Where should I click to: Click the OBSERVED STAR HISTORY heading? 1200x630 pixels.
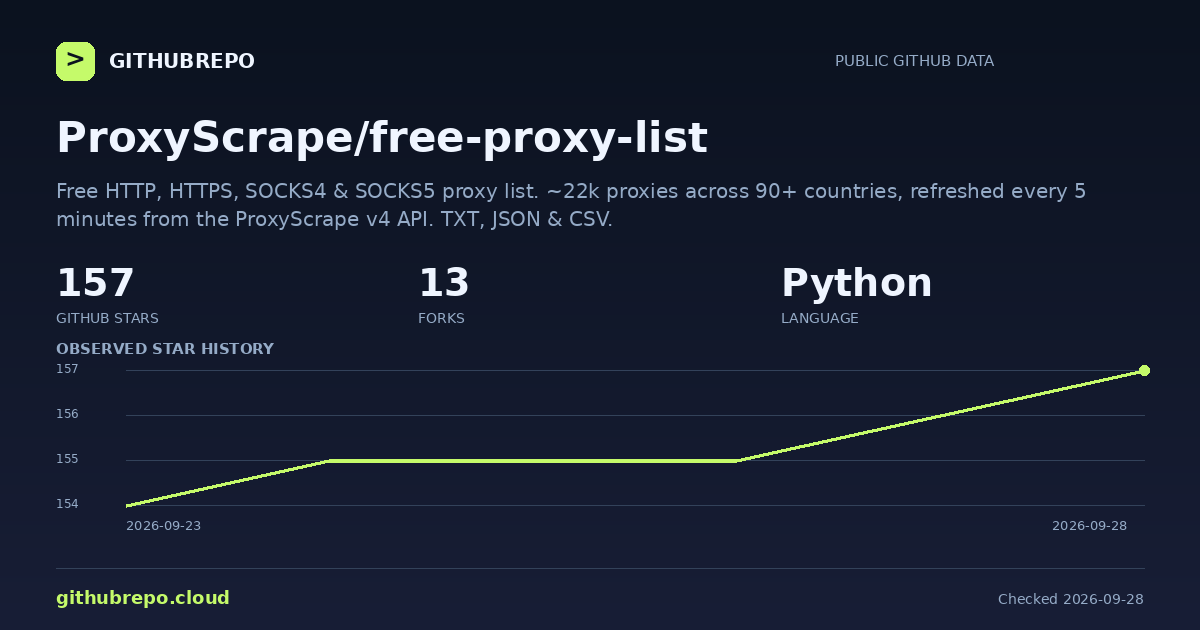[x=165, y=349]
